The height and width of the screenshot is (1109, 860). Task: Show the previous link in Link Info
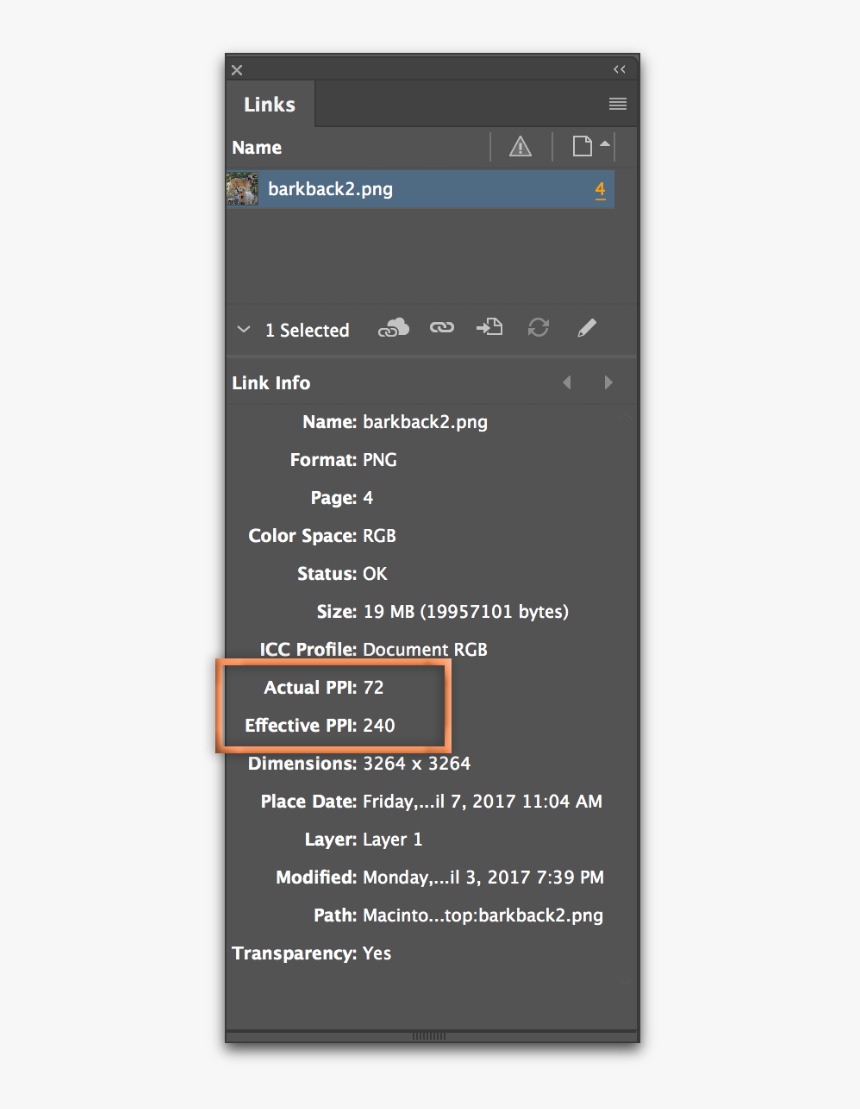click(x=567, y=383)
